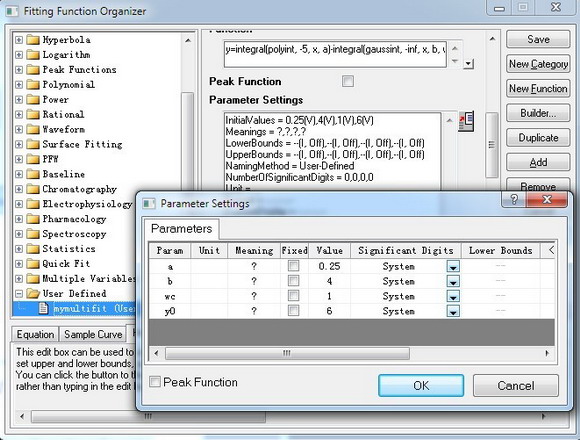Click the New Category button
The height and width of the screenshot is (440, 580).
click(538, 64)
